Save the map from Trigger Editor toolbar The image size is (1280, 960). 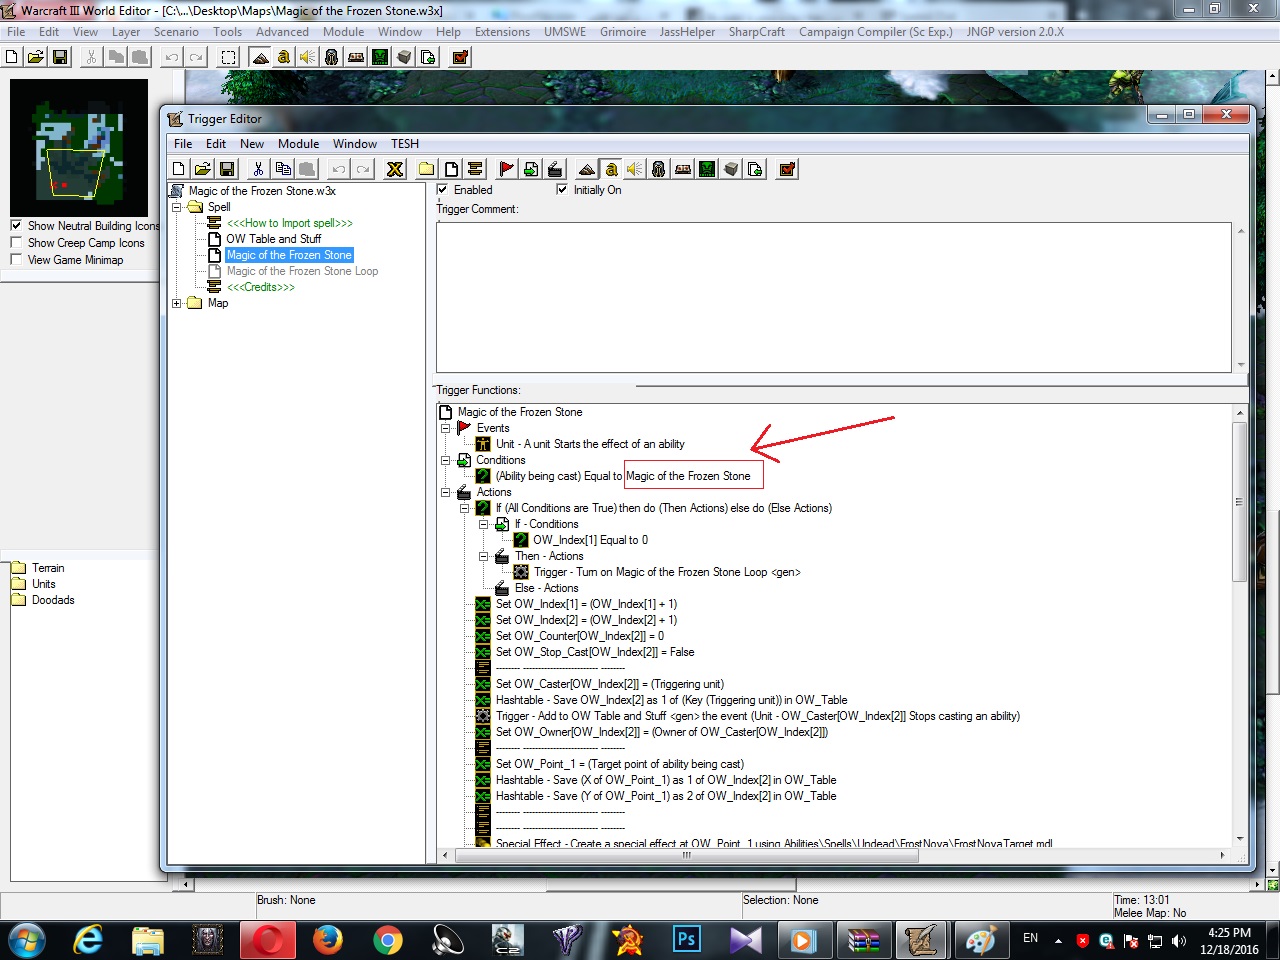[227, 169]
